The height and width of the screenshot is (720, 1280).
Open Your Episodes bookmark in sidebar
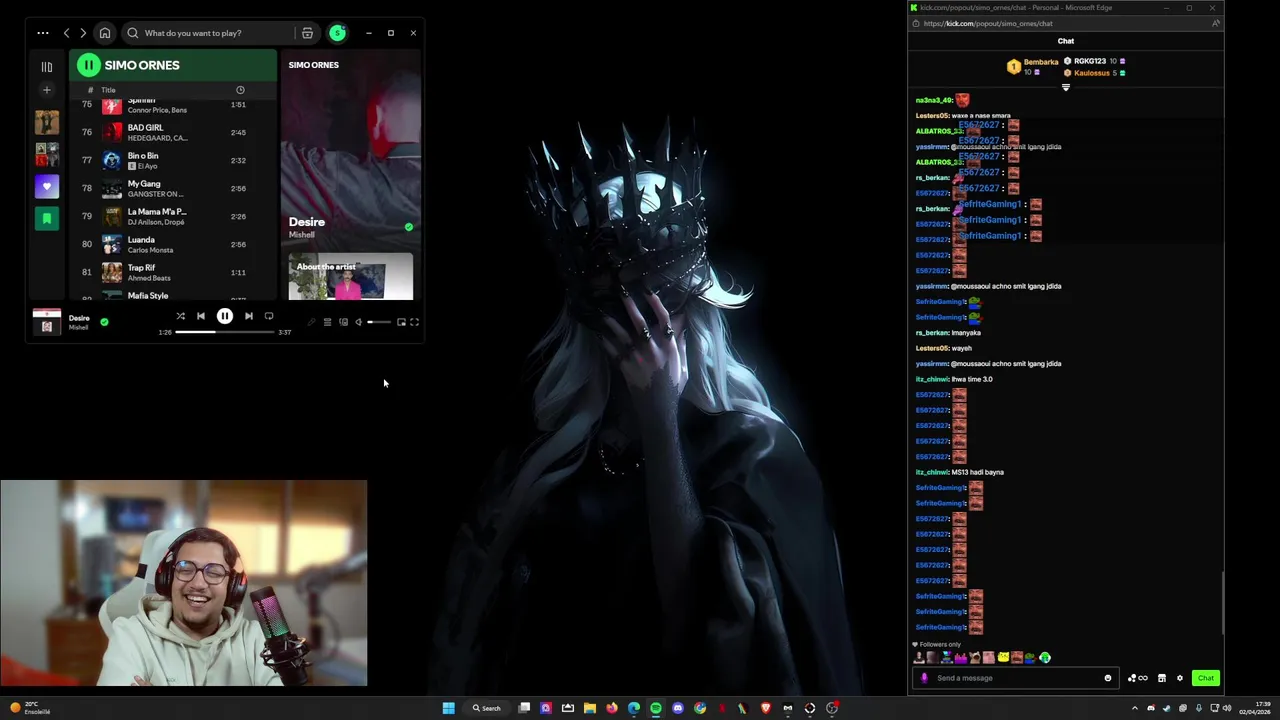click(46, 218)
